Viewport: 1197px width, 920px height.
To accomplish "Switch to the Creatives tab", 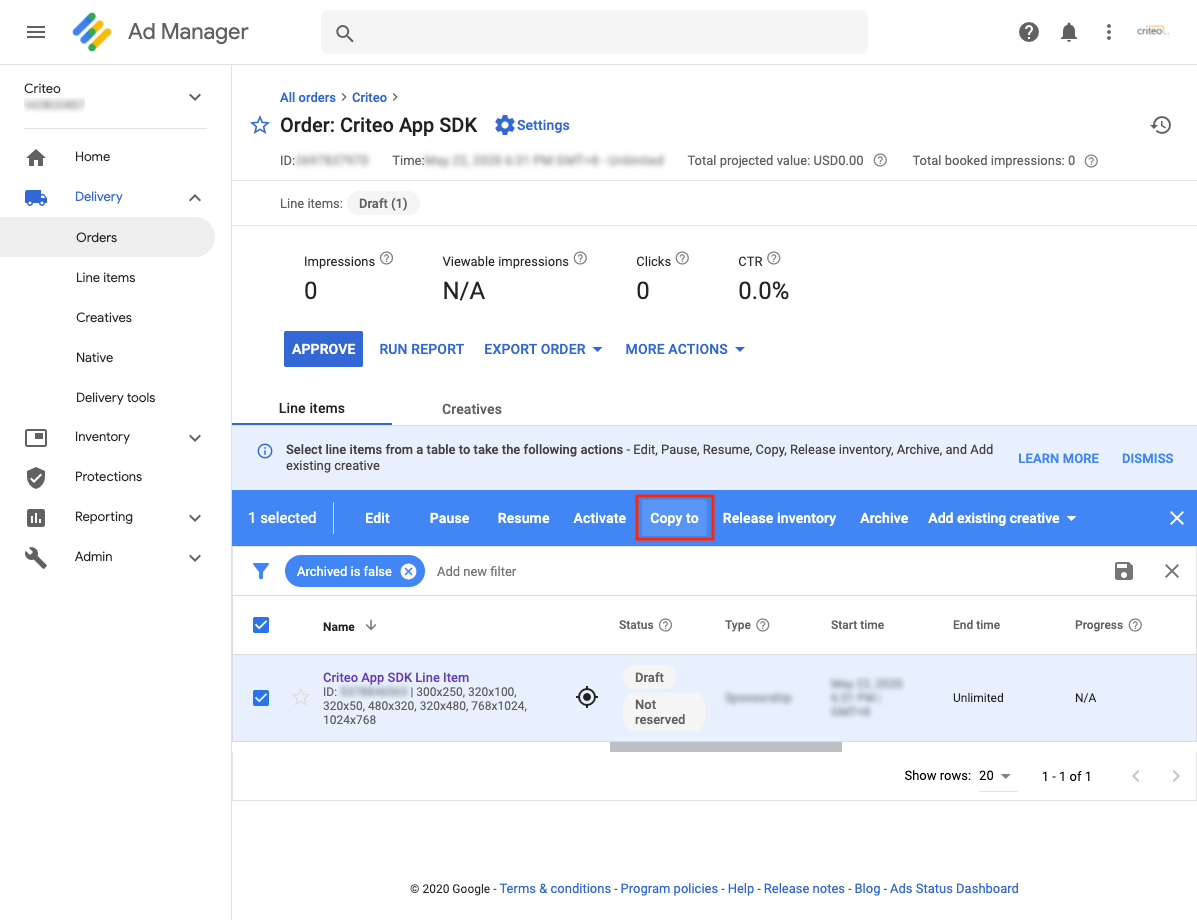I will 471,409.
